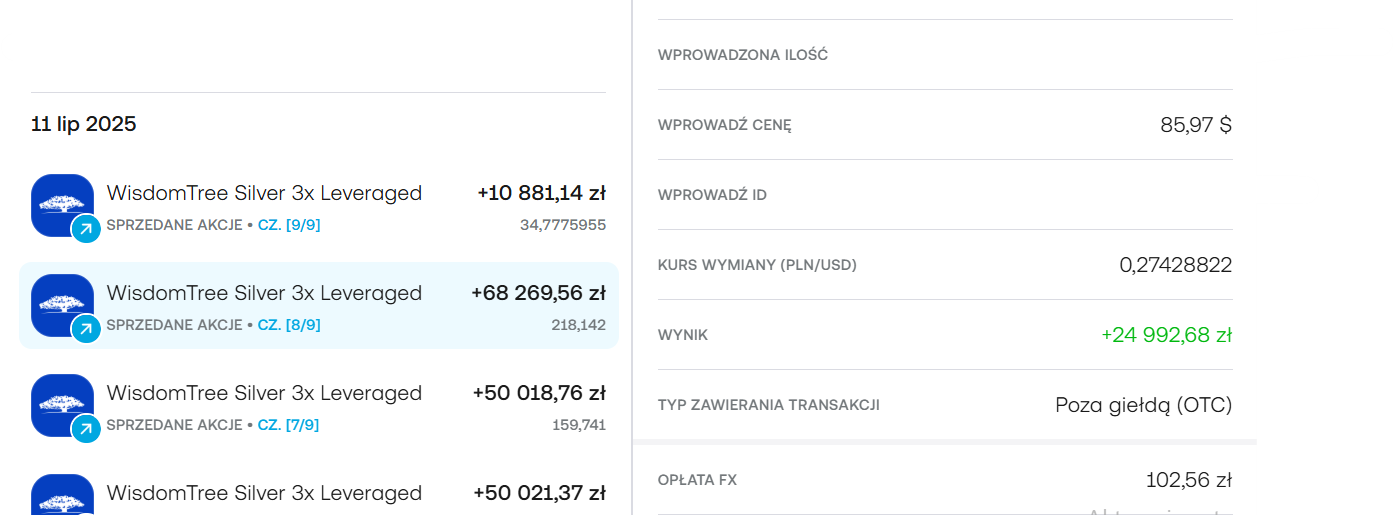
Task: Click the 11 lip 2025 date header
Action: 84,124
